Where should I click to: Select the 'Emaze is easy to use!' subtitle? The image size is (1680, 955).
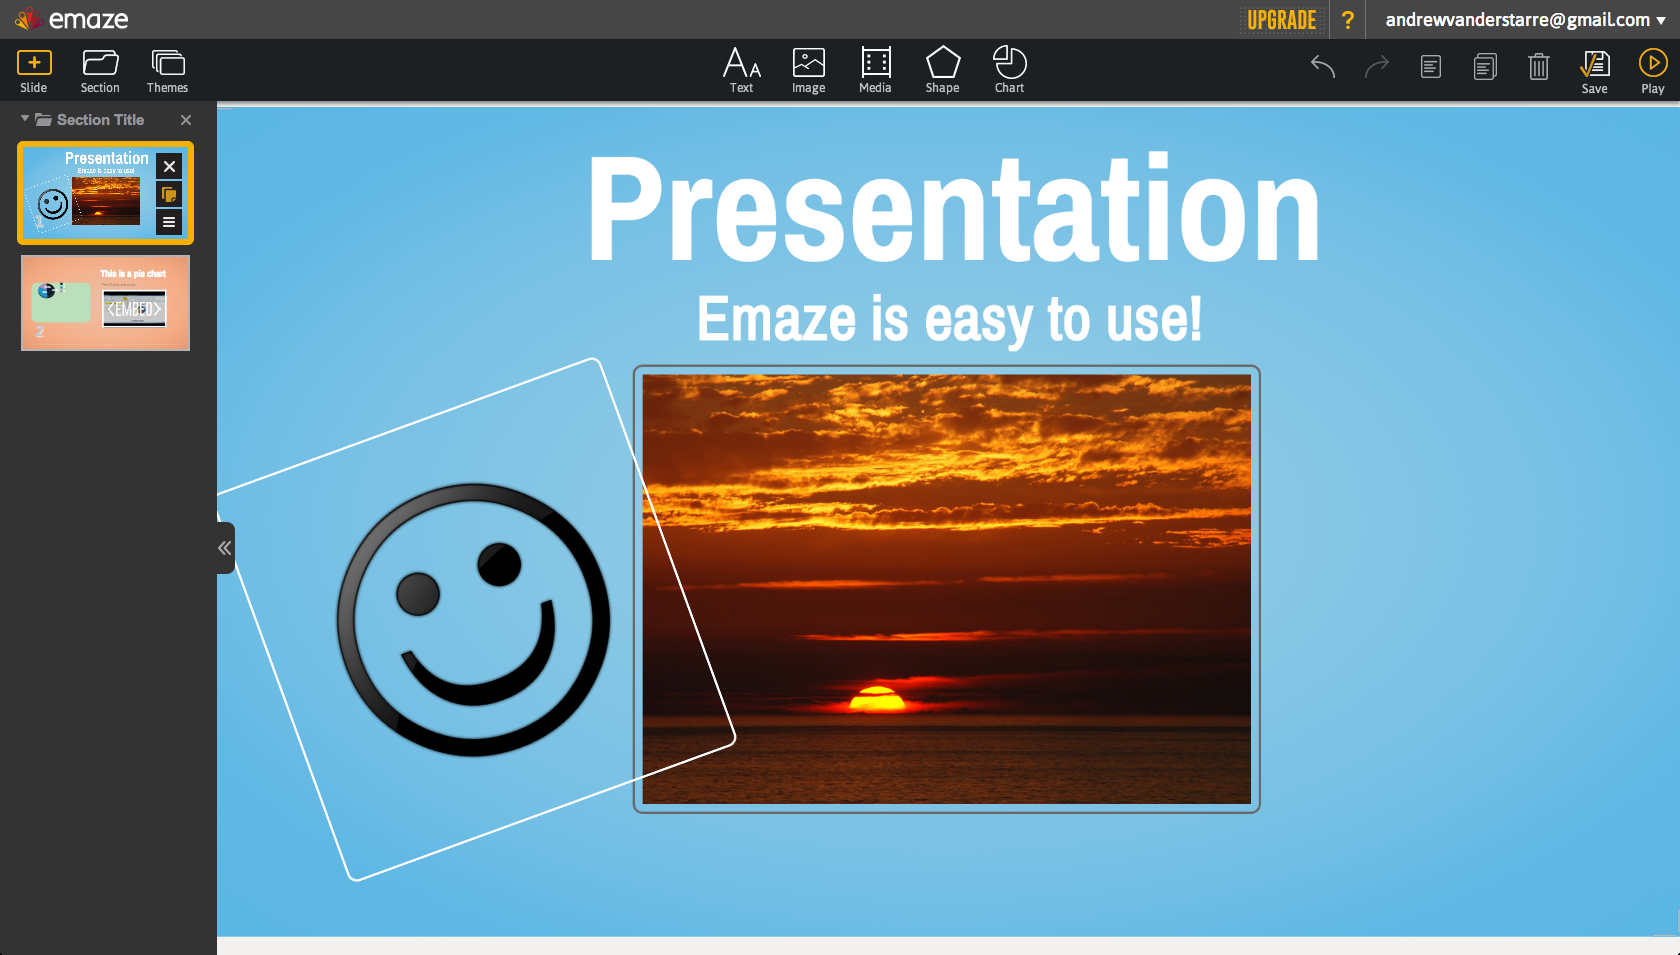pyautogui.click(x=950, y=320)
